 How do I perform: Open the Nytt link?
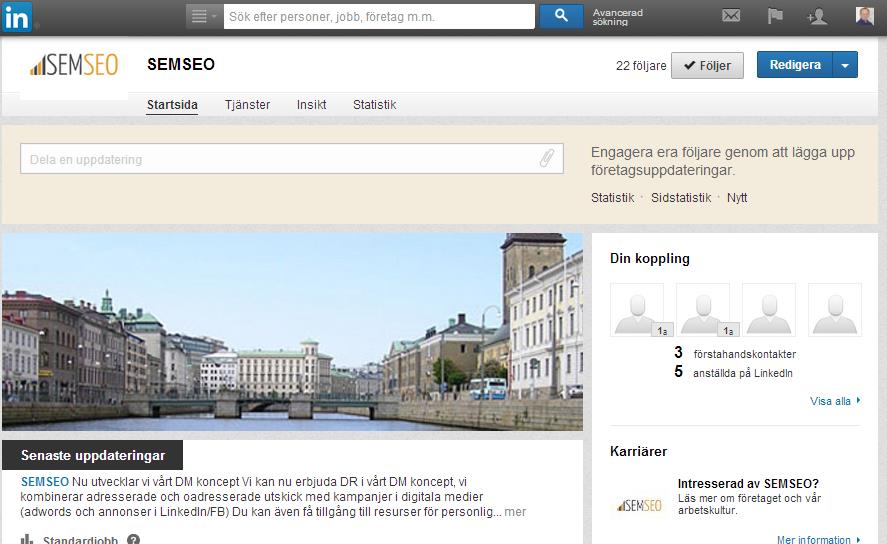coord(737,198)
